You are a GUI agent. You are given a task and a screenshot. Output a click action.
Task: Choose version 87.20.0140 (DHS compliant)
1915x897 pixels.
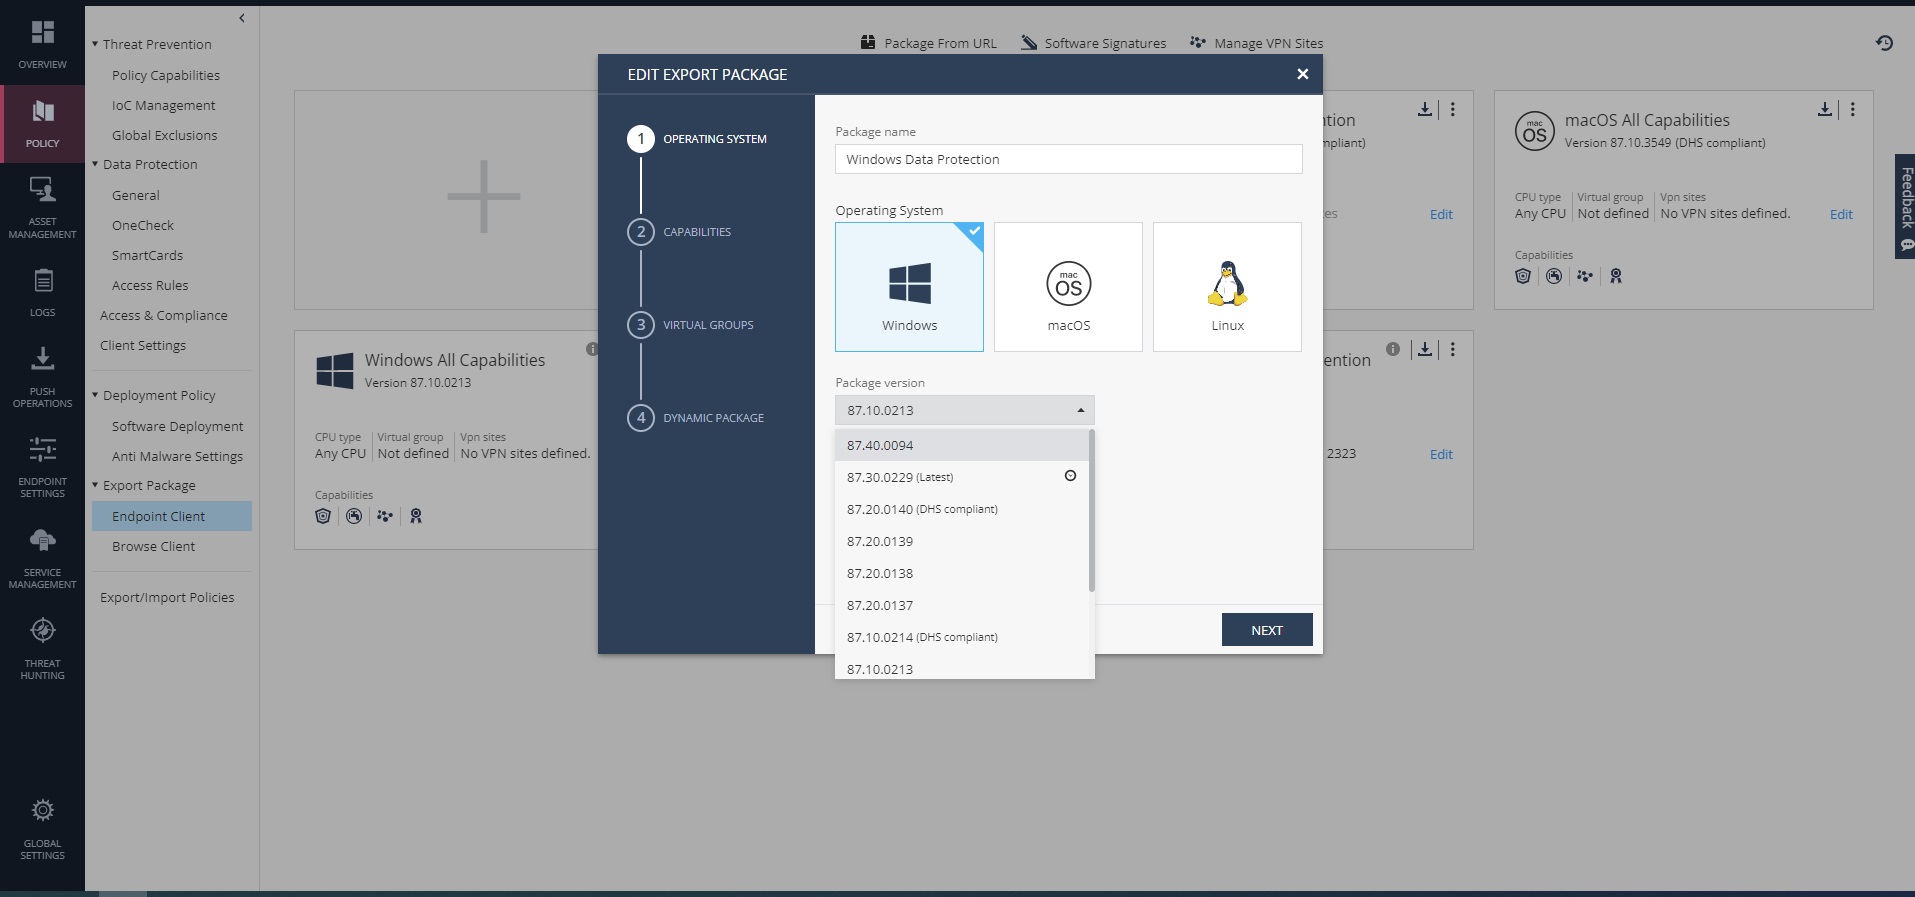[x=962, y=509]
